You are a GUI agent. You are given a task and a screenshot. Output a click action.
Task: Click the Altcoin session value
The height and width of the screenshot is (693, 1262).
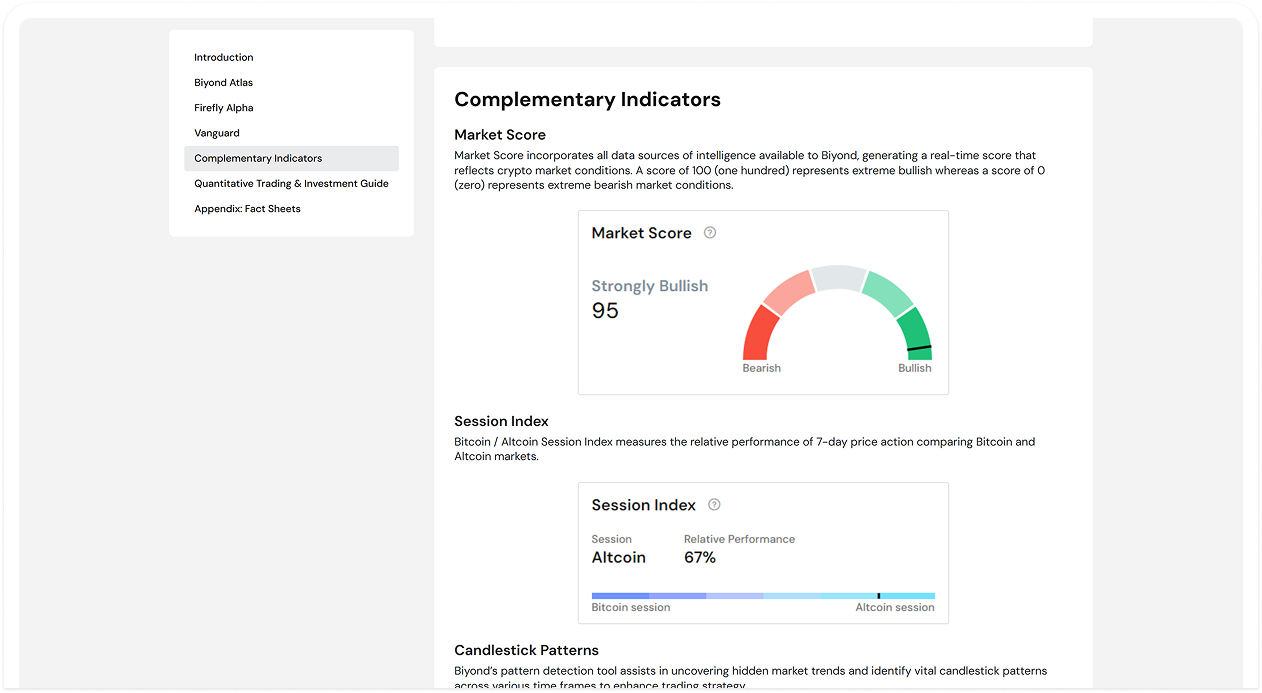[619, 558]
